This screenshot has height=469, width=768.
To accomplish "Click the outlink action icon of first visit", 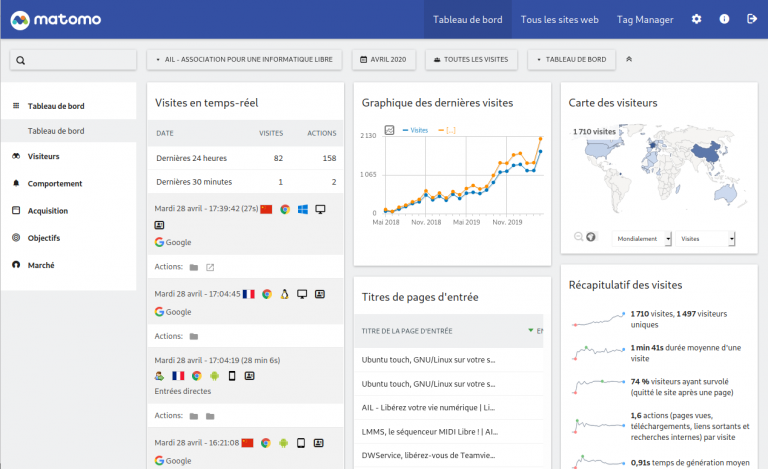I will [210, 267].
